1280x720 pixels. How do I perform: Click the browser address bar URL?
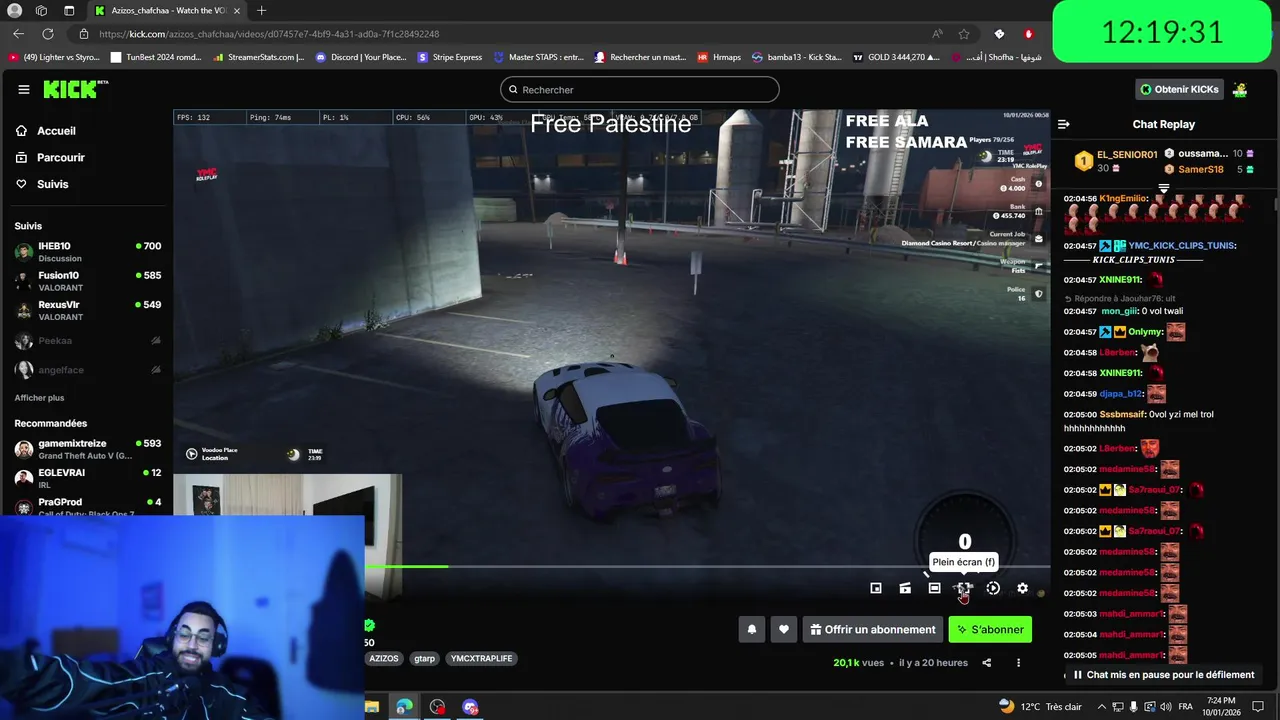269,34
